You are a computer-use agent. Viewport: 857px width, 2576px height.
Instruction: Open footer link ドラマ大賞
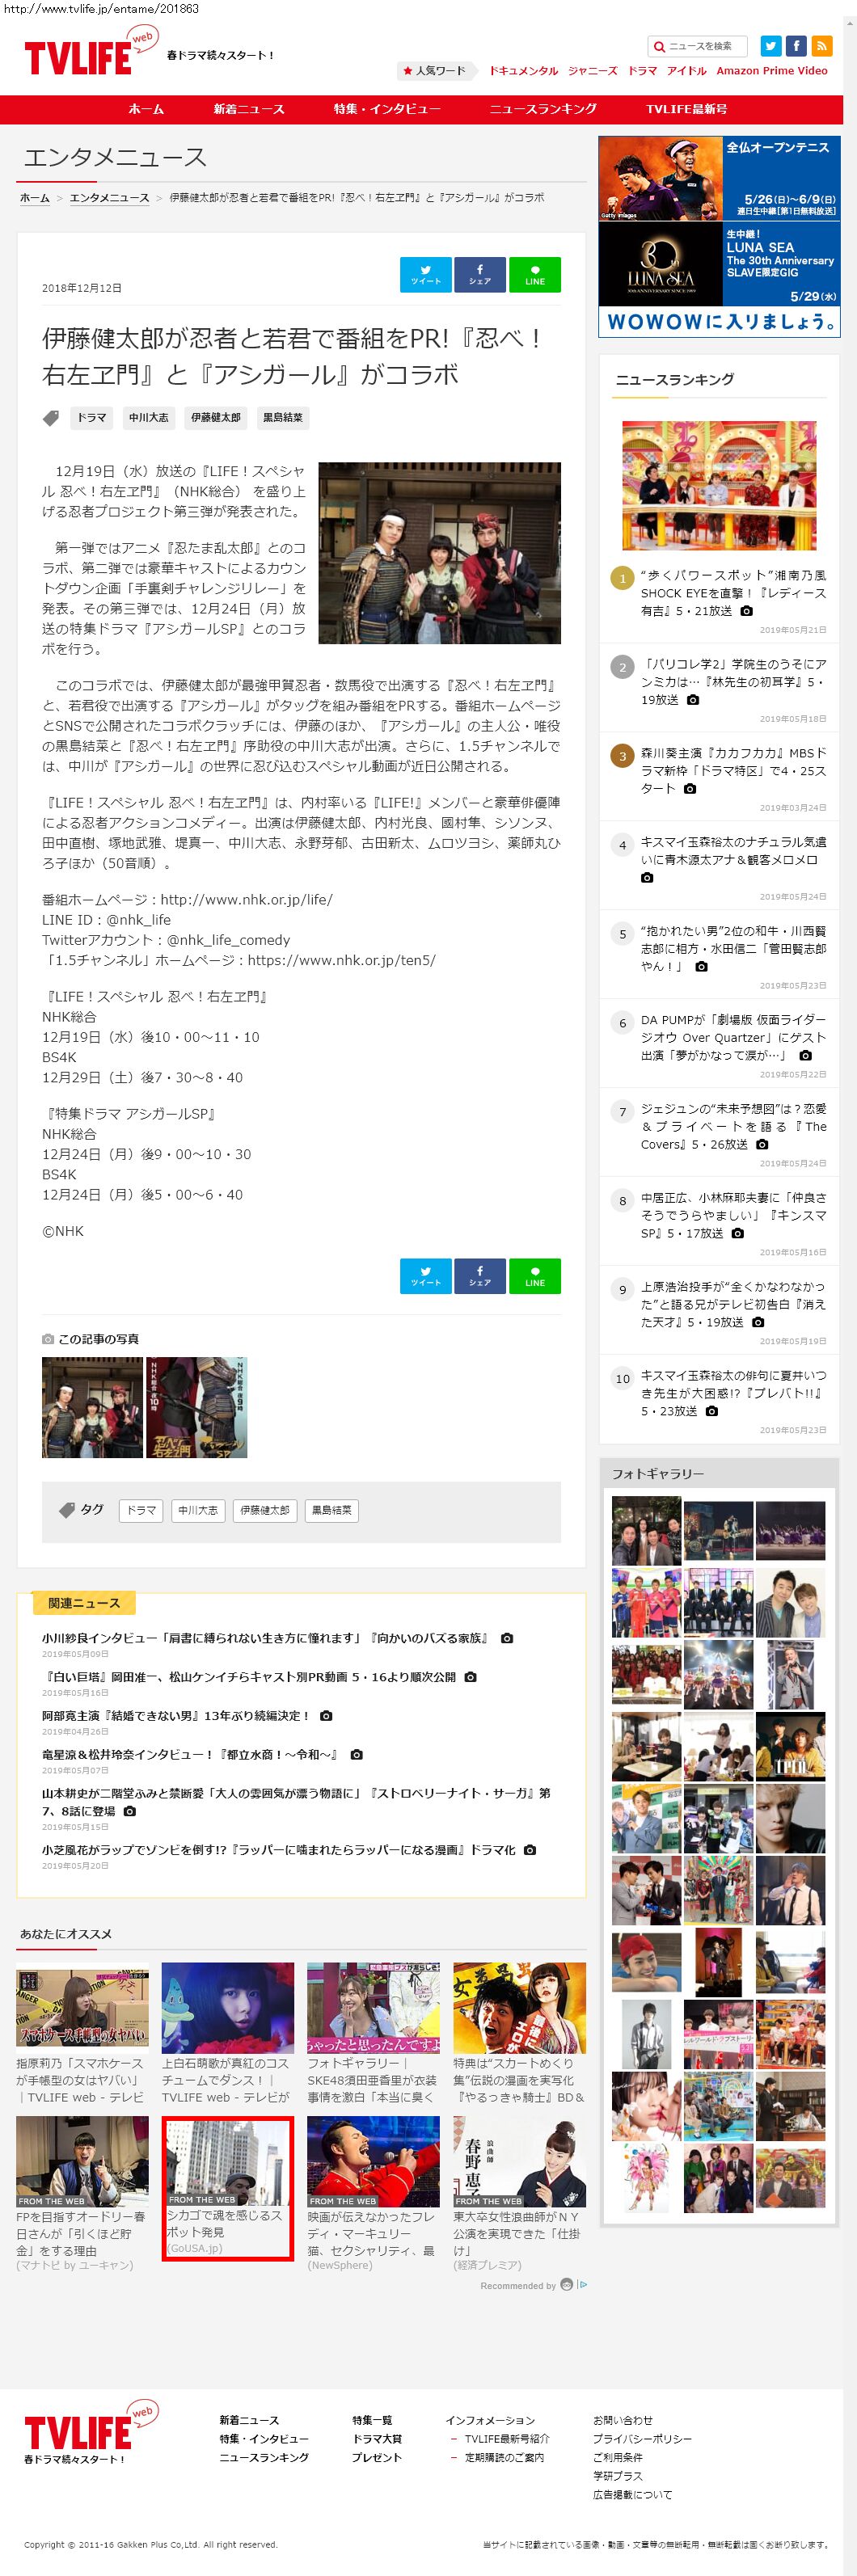coord(377,2439)
